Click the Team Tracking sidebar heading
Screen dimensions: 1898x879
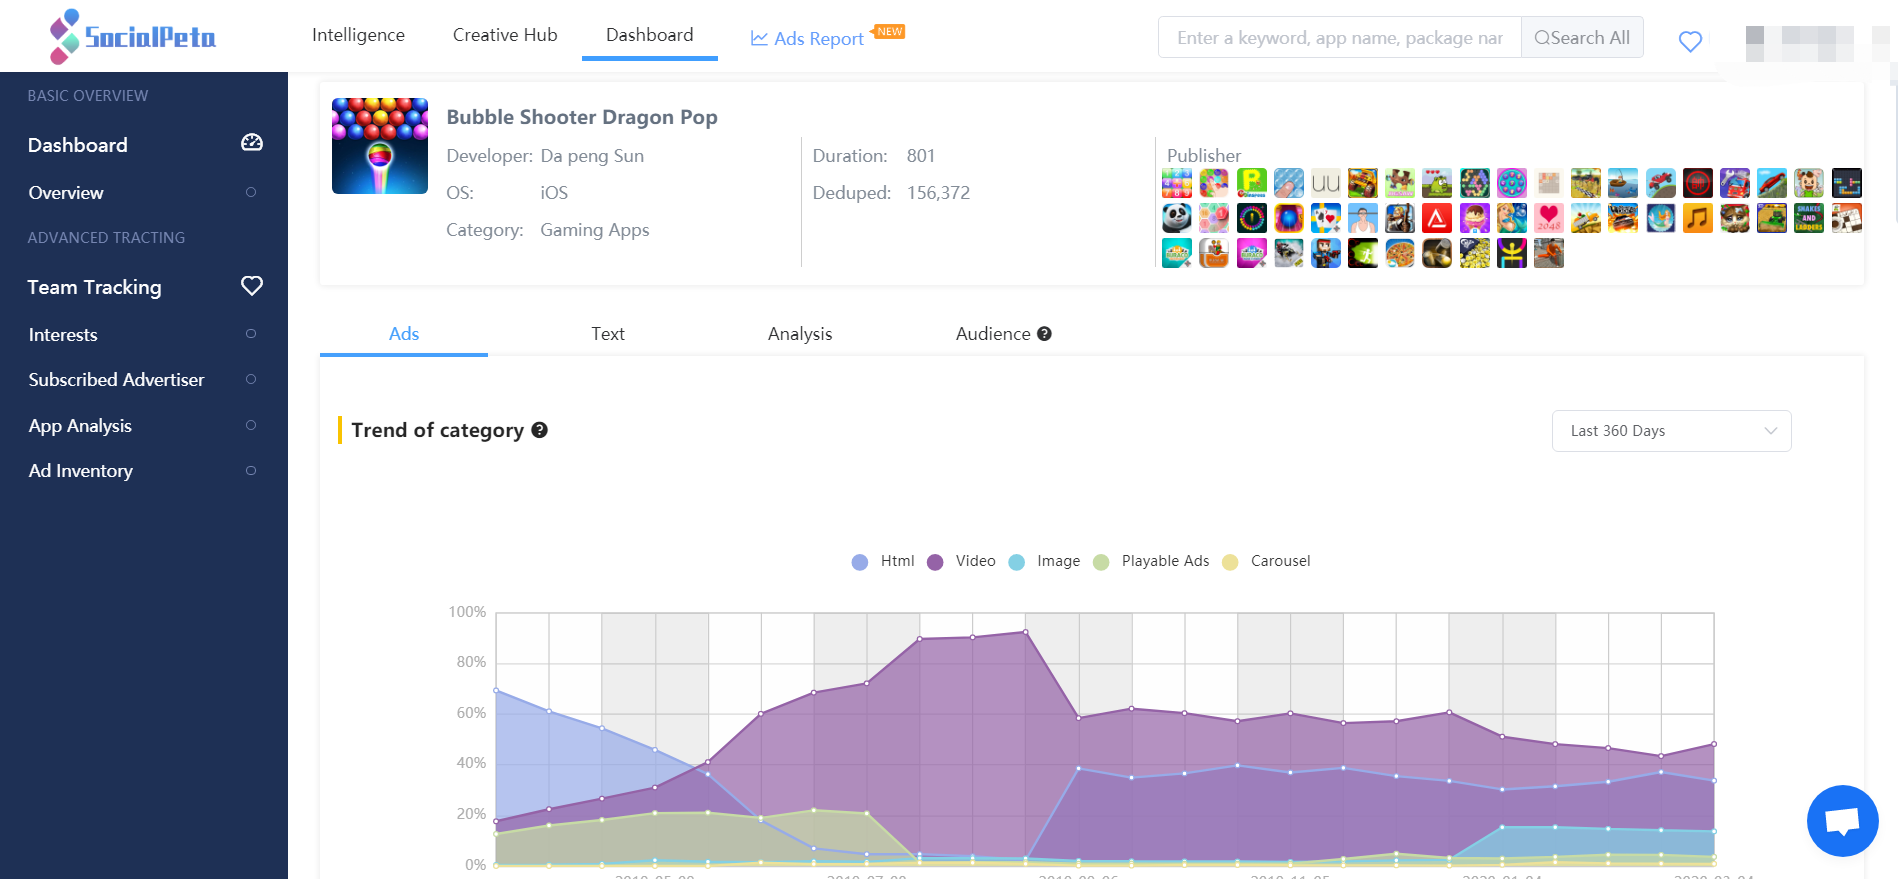(x=94, y=287)
